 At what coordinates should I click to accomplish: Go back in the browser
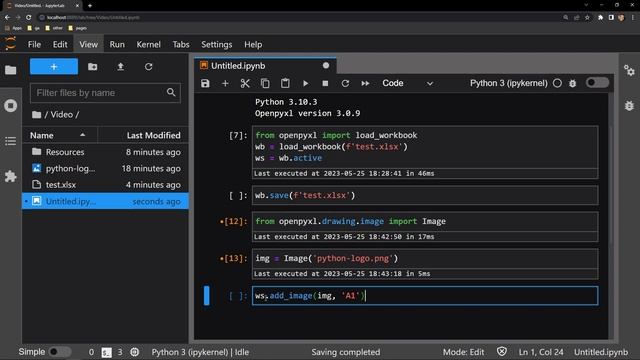point(7,18)
